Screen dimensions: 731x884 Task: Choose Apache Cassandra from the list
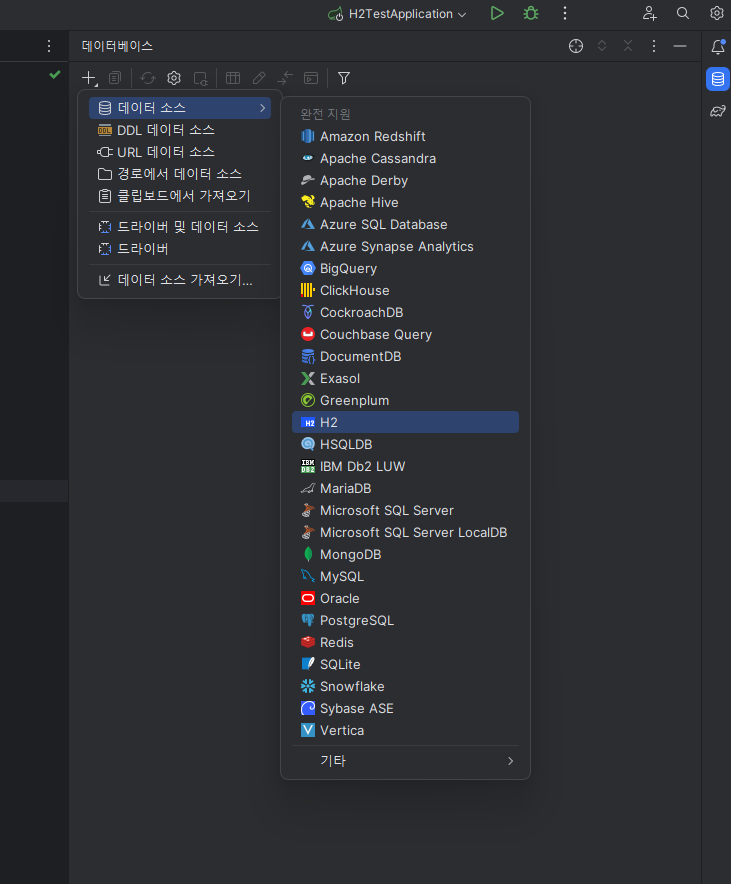coord(405,158)
